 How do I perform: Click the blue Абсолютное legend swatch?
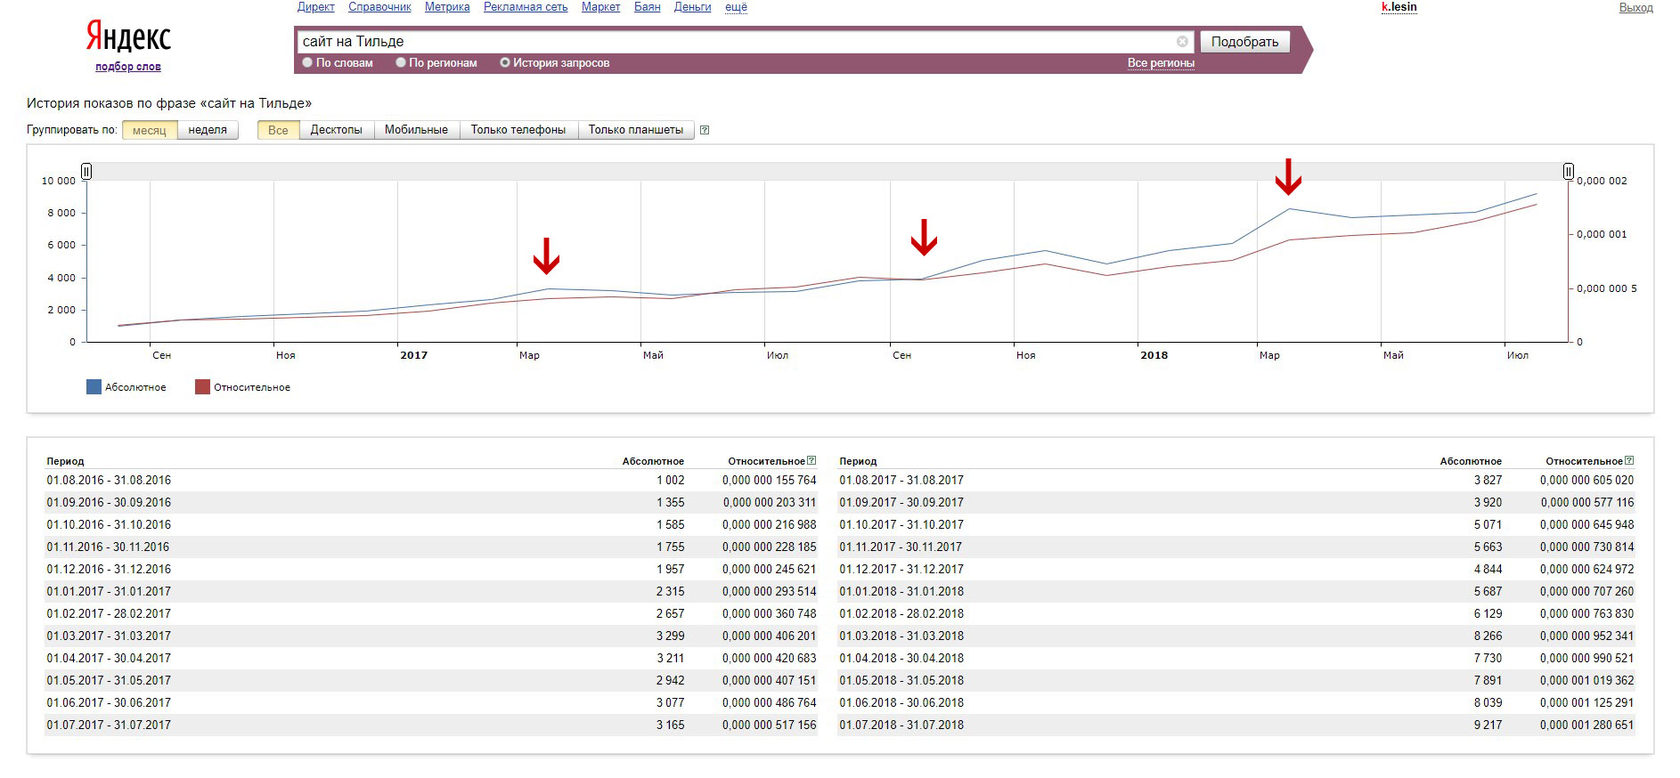pyautogui.click(x=94, y=387)
